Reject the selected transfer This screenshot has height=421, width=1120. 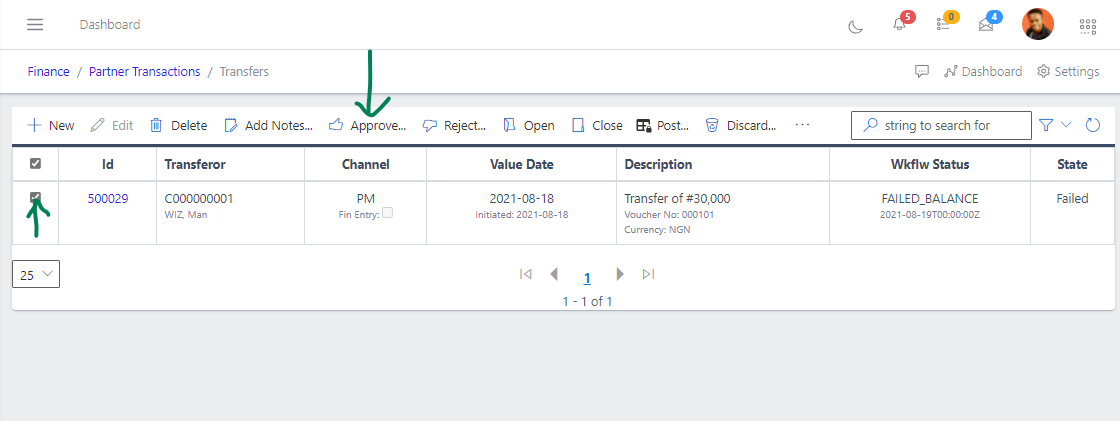[x=454, y=125]
